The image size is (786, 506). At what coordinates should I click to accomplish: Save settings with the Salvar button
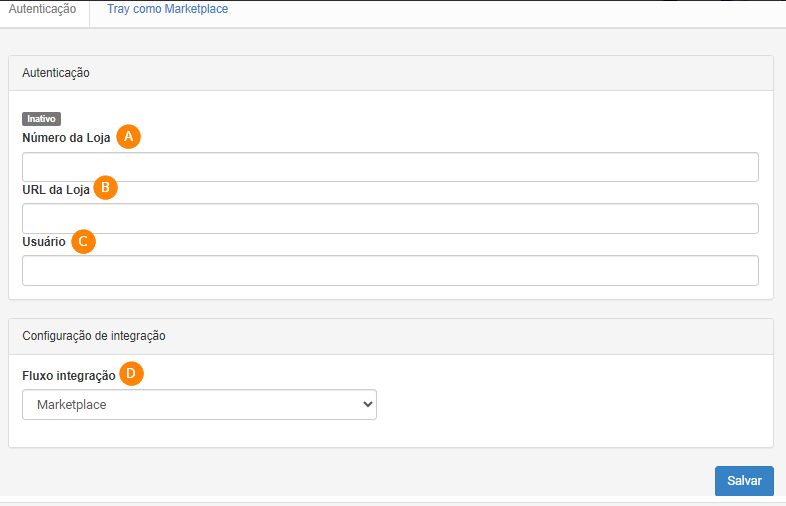coord(744,480)
